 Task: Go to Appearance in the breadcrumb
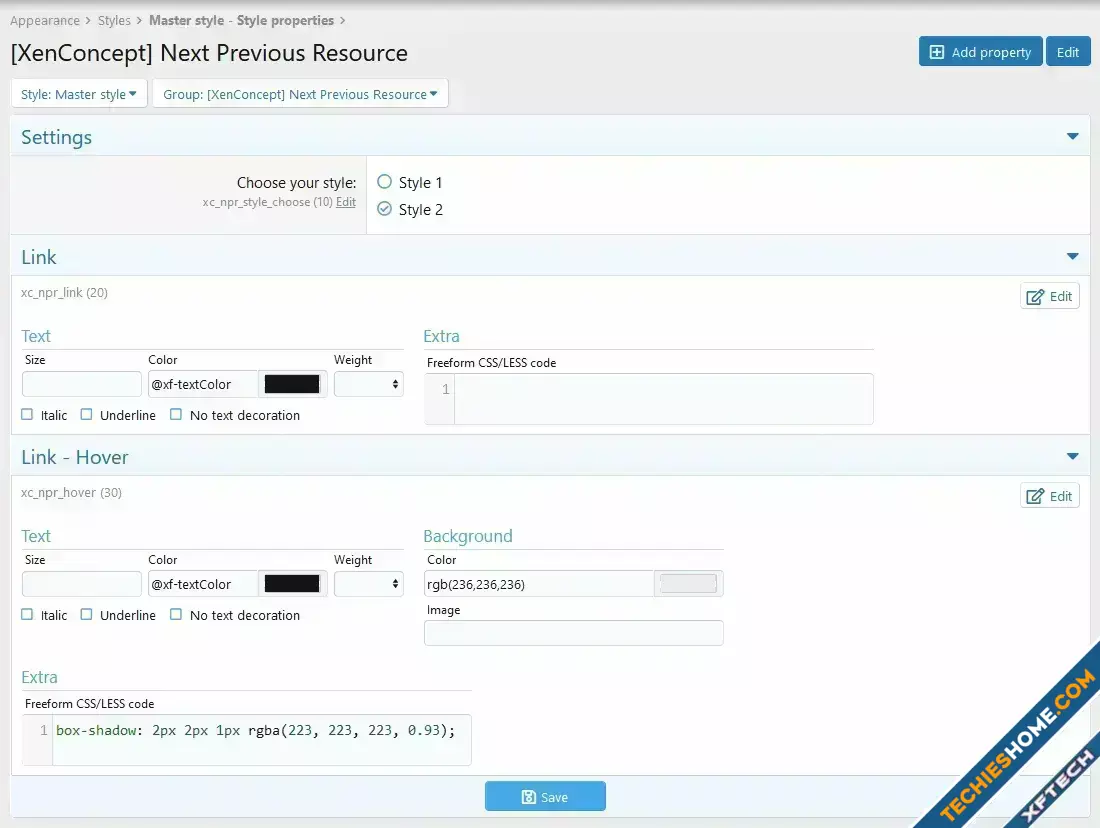(x=45, y=20)
